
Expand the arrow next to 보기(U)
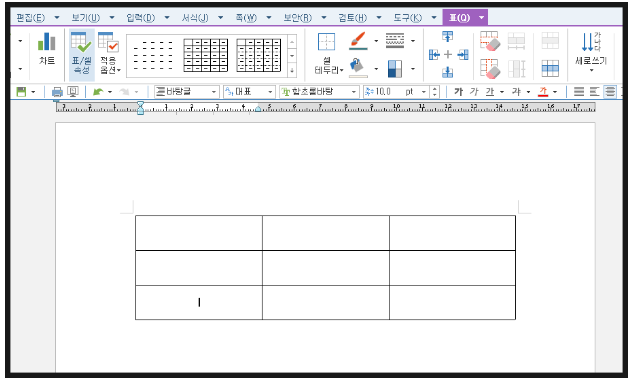coord(112,18)
